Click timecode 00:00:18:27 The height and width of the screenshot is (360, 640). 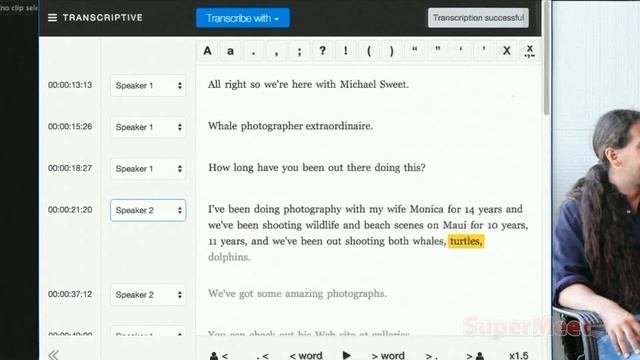pos(70,168)
